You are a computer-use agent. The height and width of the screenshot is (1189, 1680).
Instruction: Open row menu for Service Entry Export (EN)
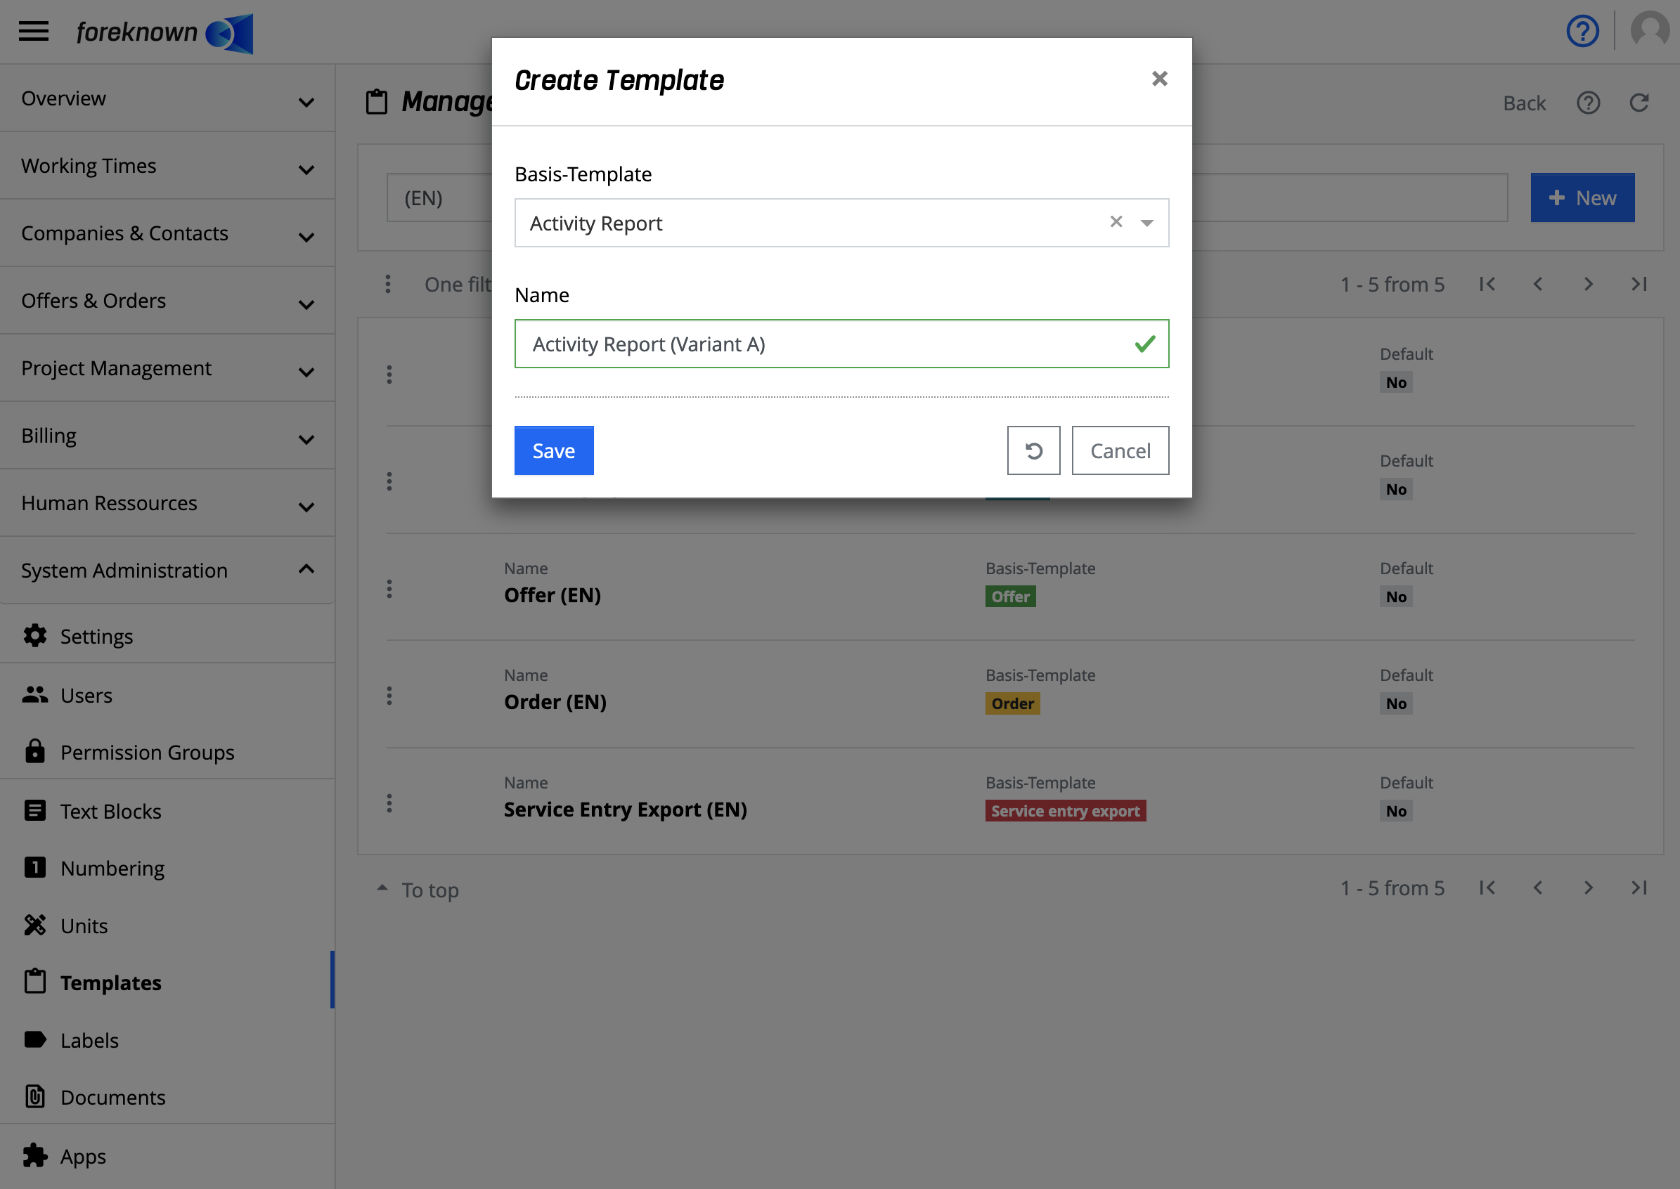point(389,803)
